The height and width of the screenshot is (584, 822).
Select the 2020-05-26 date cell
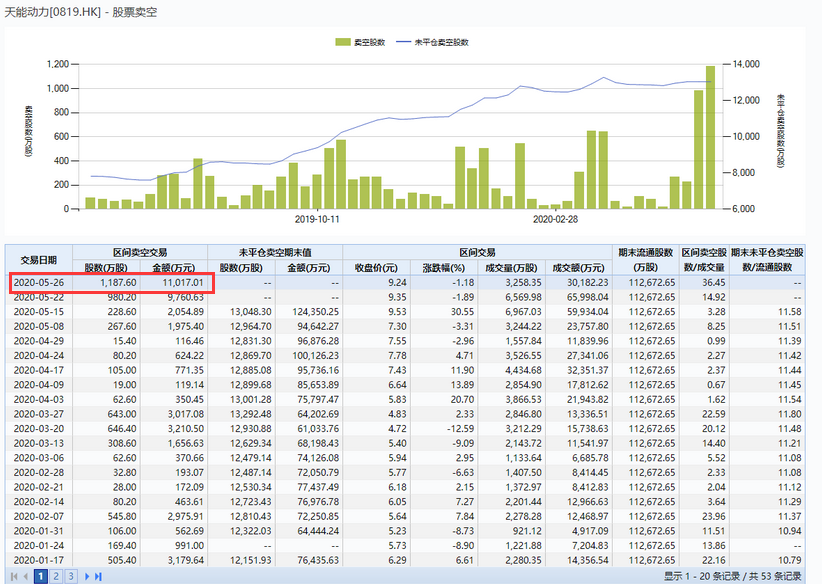tap(41, 283)
